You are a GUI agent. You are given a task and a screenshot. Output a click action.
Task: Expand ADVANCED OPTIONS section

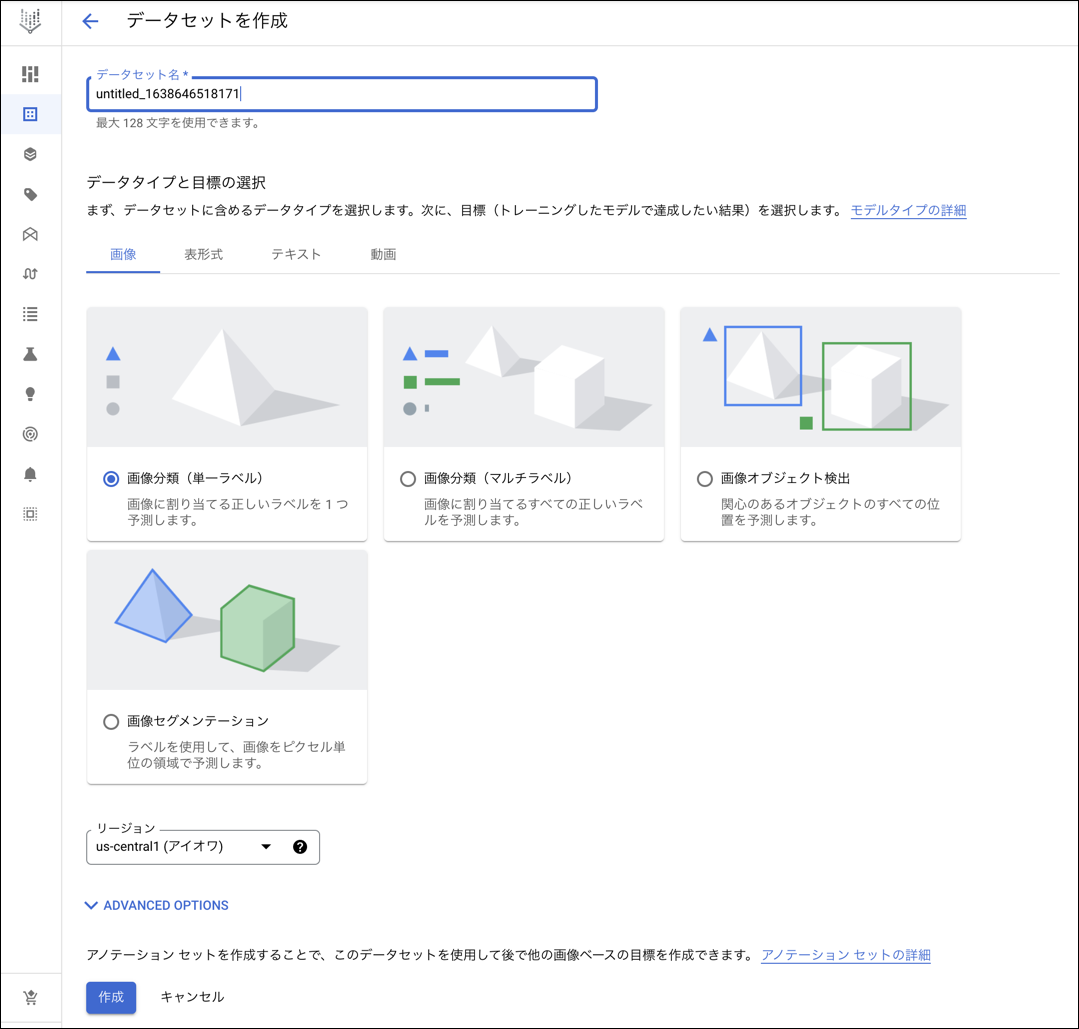pos(157,906)
